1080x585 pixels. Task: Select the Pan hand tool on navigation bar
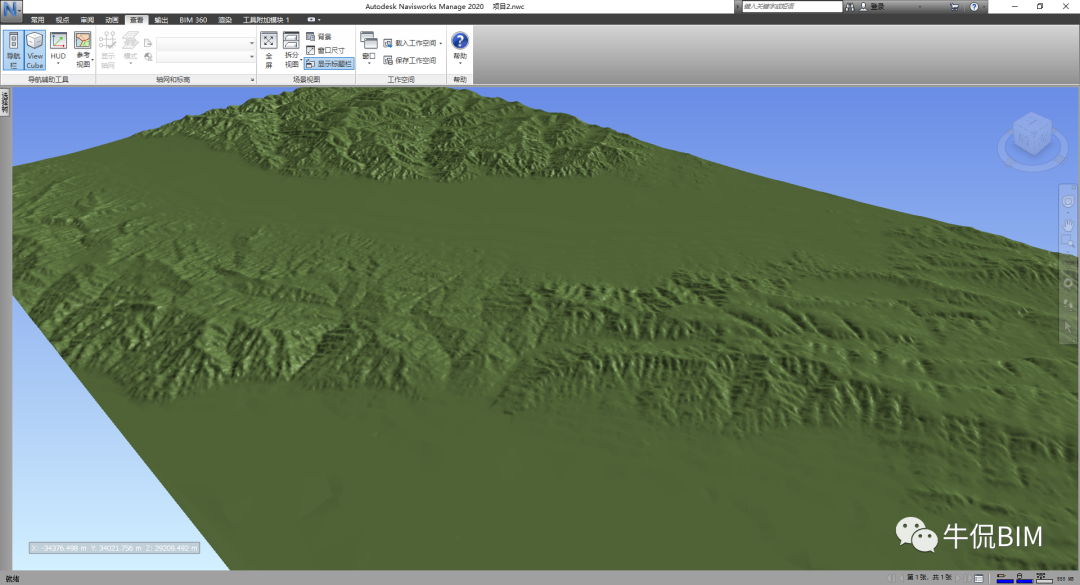[x=1067, y=225]
